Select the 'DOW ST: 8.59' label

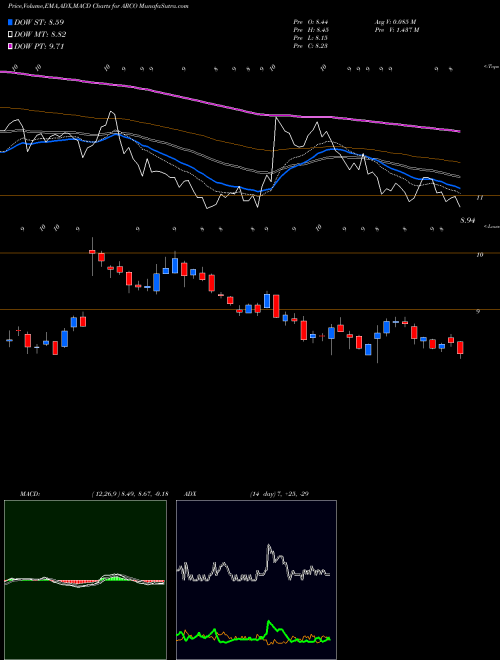coord(39,22)
